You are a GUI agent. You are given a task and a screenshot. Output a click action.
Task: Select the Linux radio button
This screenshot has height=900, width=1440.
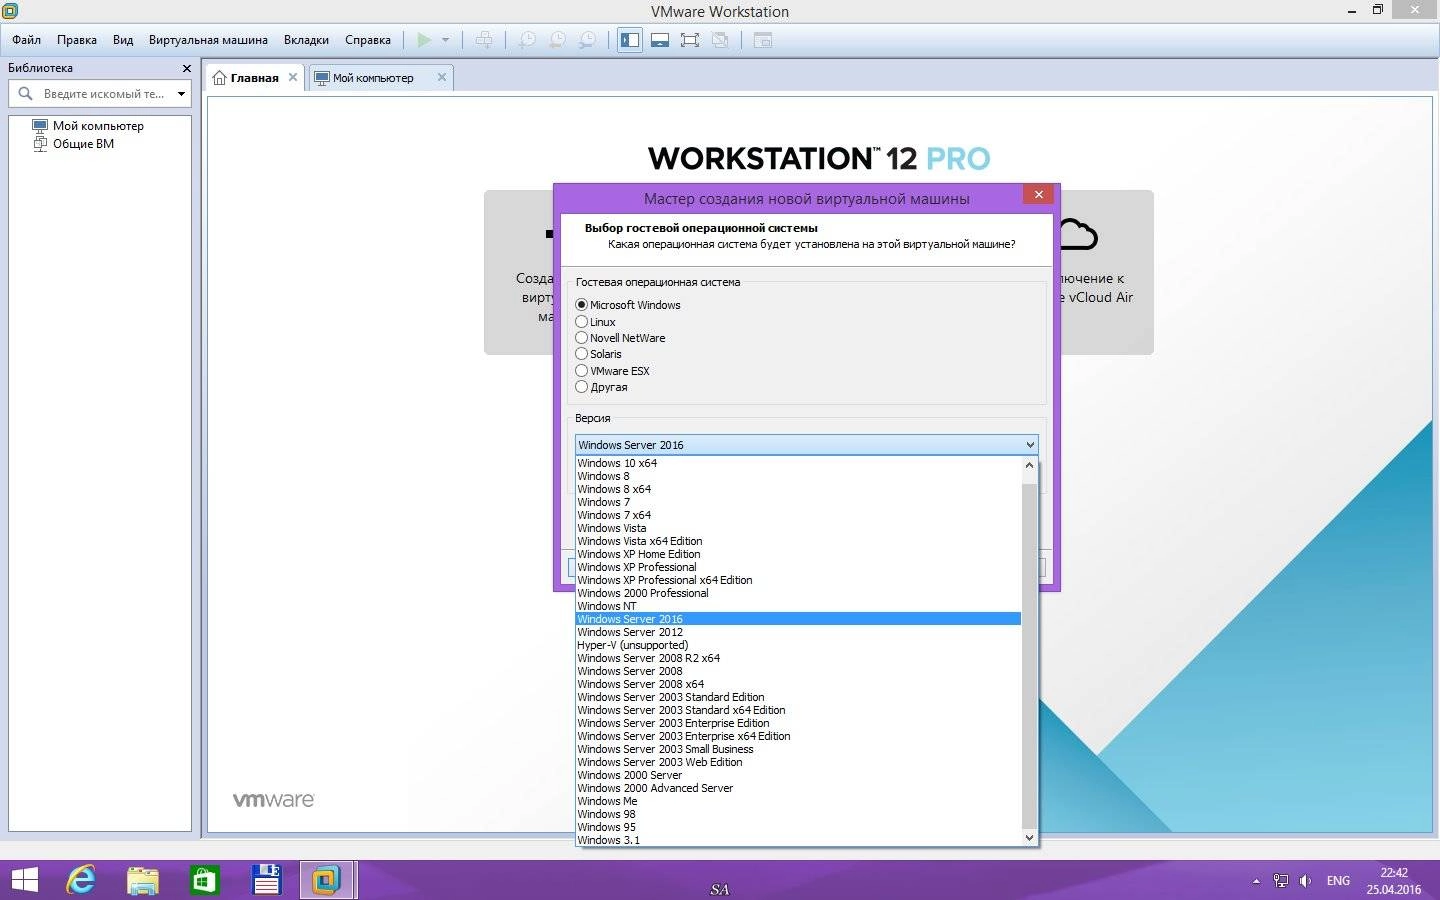point(581,322)
